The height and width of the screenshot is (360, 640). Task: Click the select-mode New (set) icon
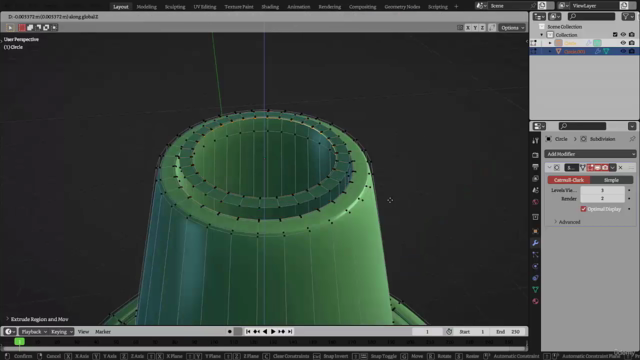[x=22, y=27]
